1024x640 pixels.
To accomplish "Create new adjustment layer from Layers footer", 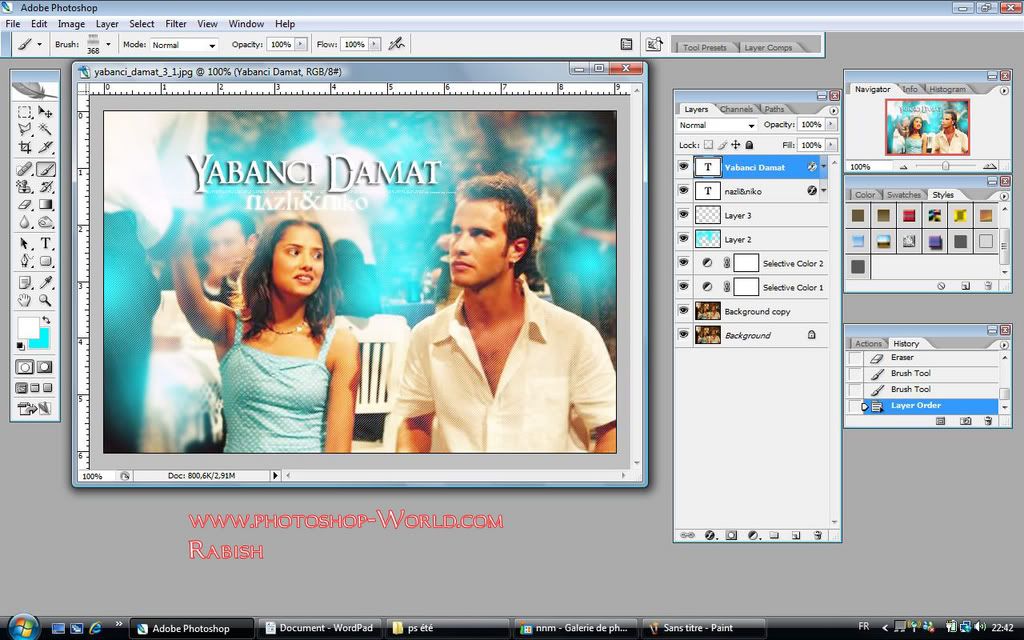I will tap(753, 536).
